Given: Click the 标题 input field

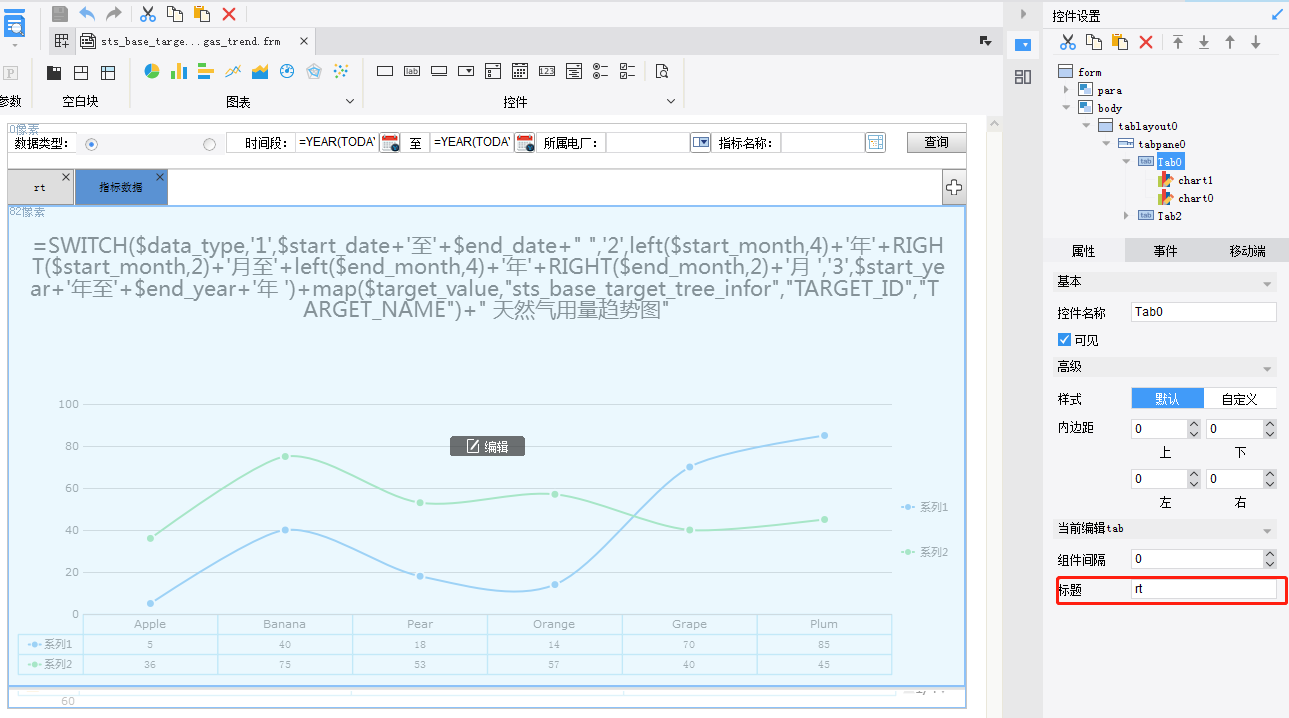Looking at the screenshot, I should pos(1204,590).
